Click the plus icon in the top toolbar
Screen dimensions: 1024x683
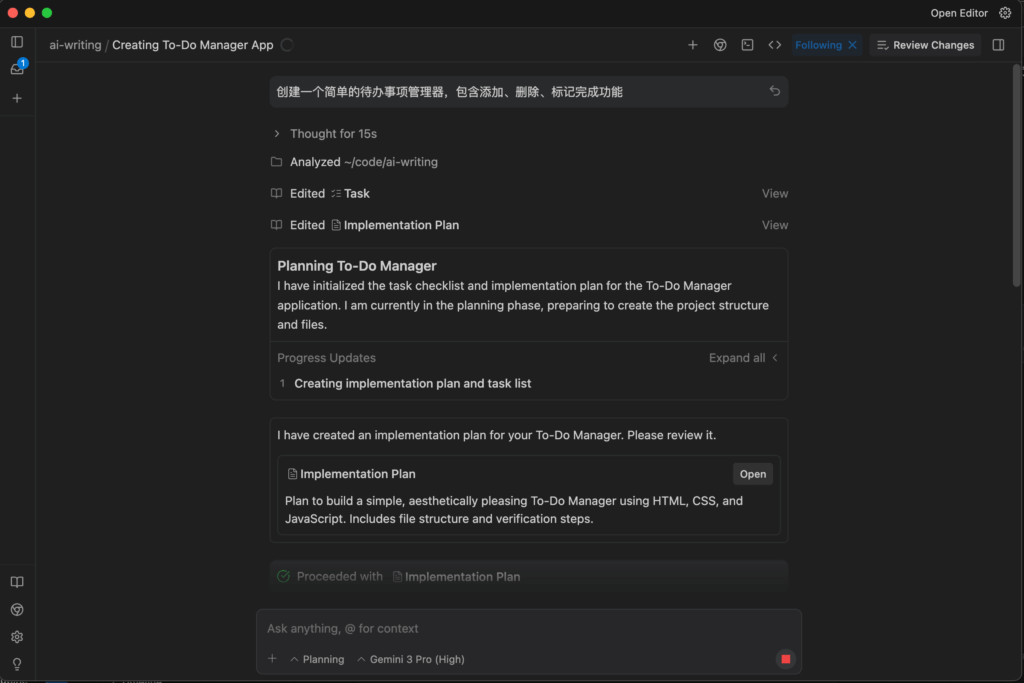693,45
